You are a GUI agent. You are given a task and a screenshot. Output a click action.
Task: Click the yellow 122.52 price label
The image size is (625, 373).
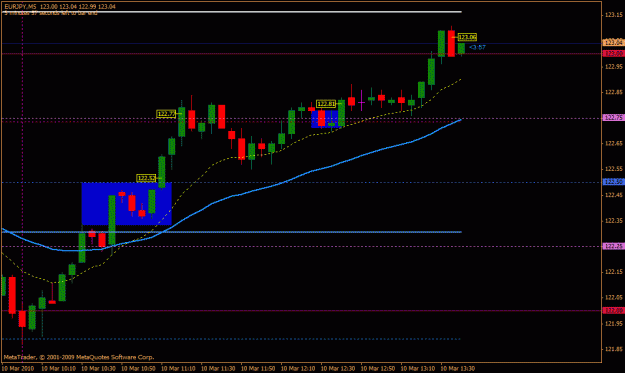[x=146, y=178]
